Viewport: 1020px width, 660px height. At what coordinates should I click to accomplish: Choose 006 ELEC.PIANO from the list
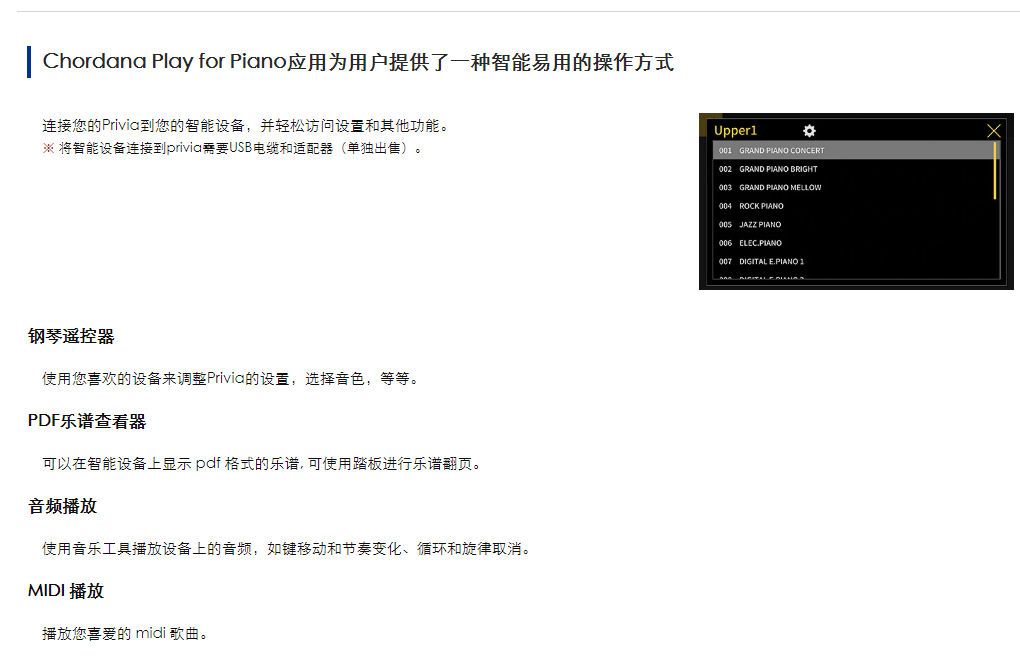click(x=853, y=243)
